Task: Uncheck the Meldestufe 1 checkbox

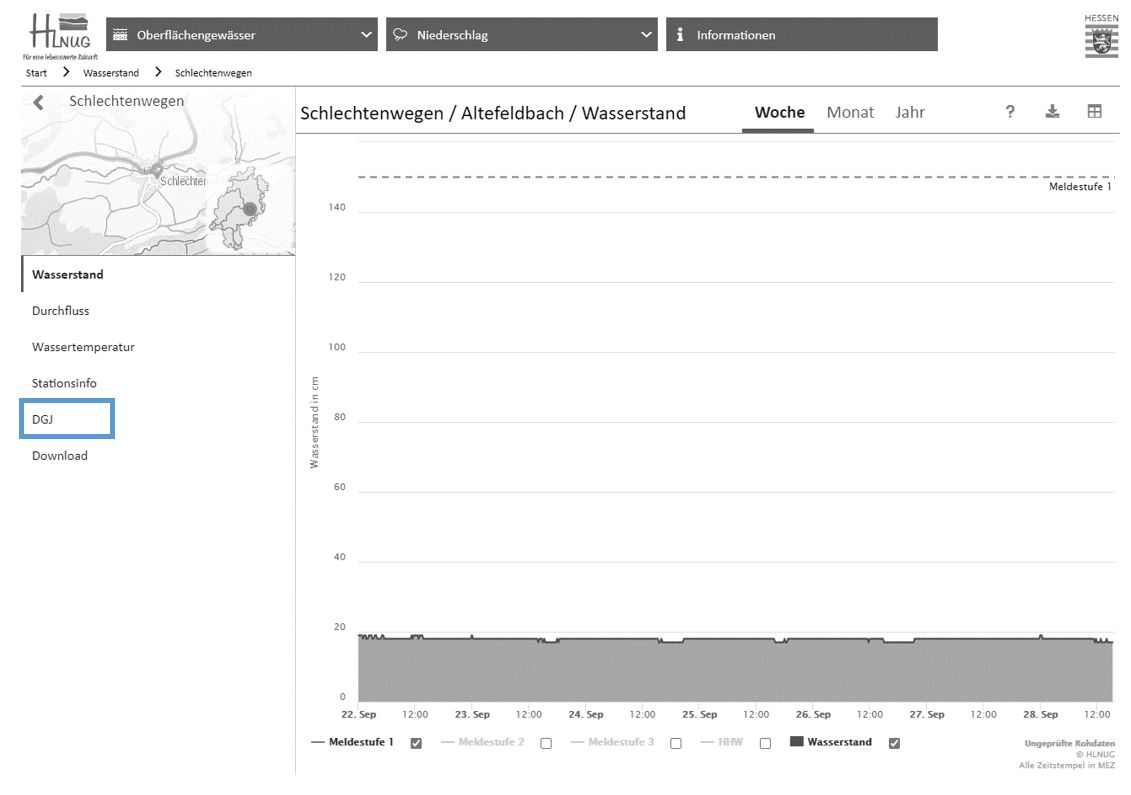Action: 416,743
